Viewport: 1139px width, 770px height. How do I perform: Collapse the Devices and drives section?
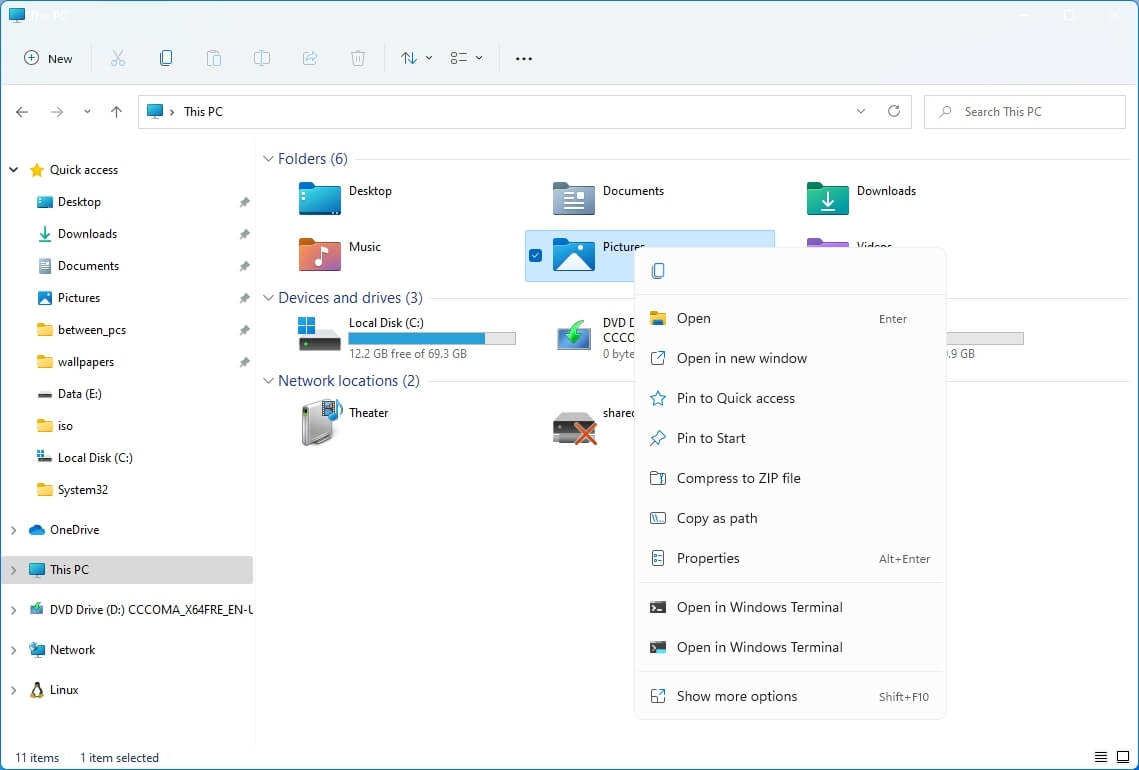point(268,297)
